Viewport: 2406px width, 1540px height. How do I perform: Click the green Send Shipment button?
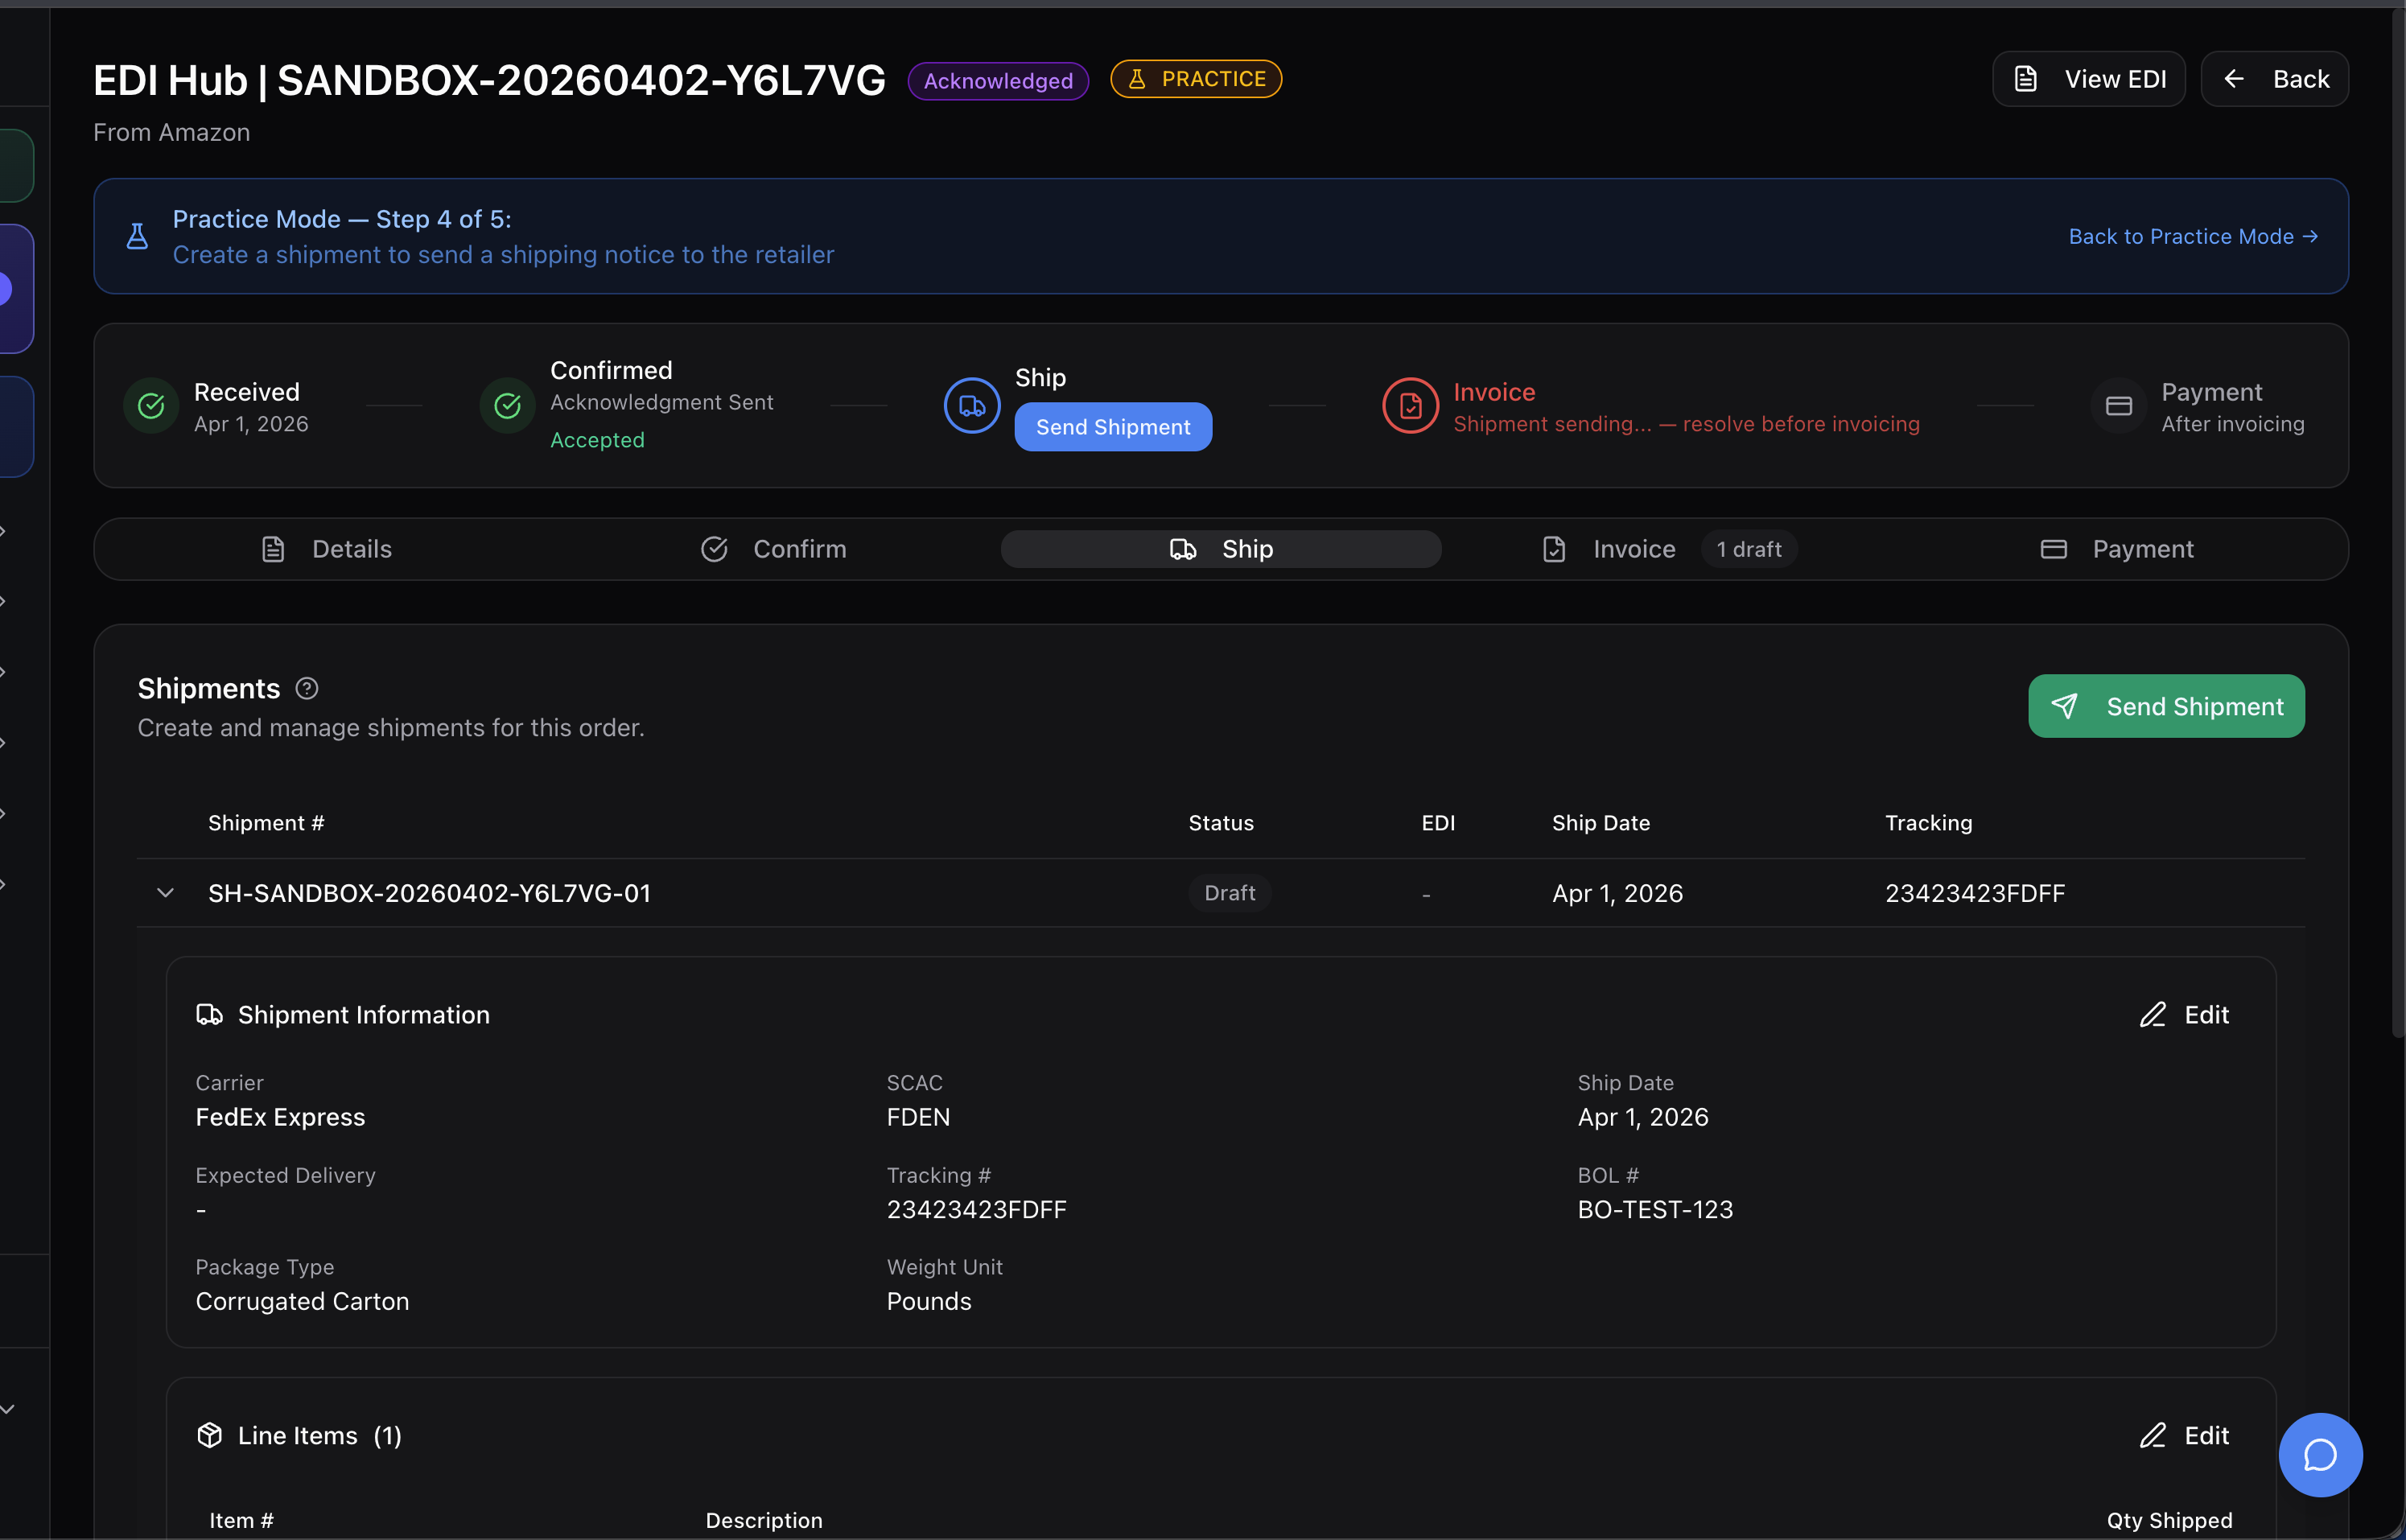2166,706
